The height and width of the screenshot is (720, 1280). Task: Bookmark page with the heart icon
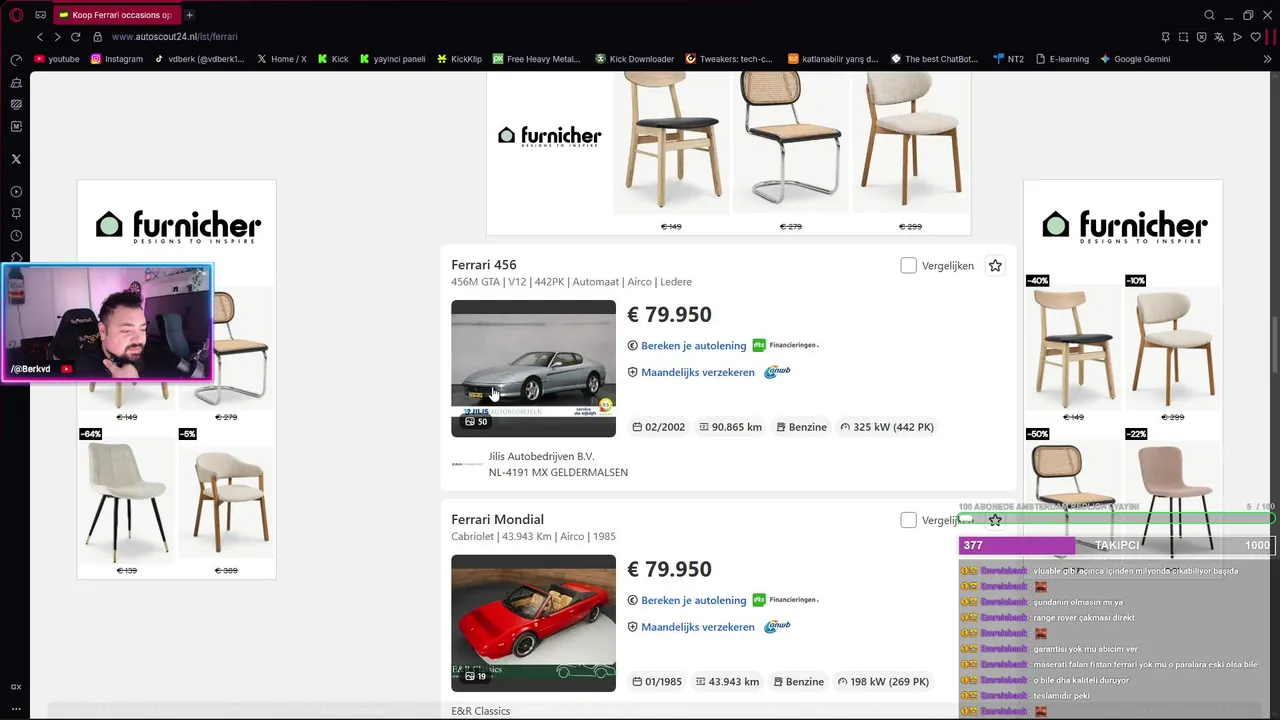click(x=1256, y=37)
